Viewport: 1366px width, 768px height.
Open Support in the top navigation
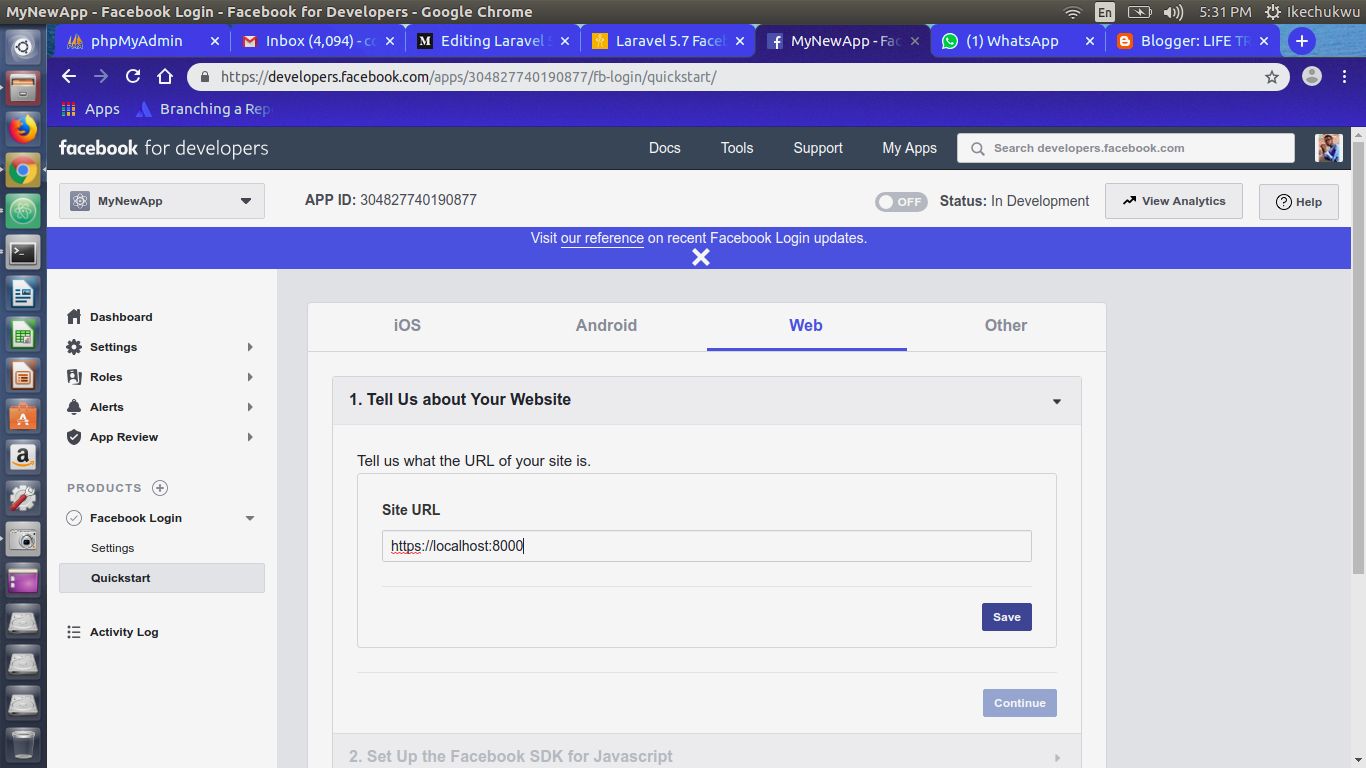pos(818,148)
